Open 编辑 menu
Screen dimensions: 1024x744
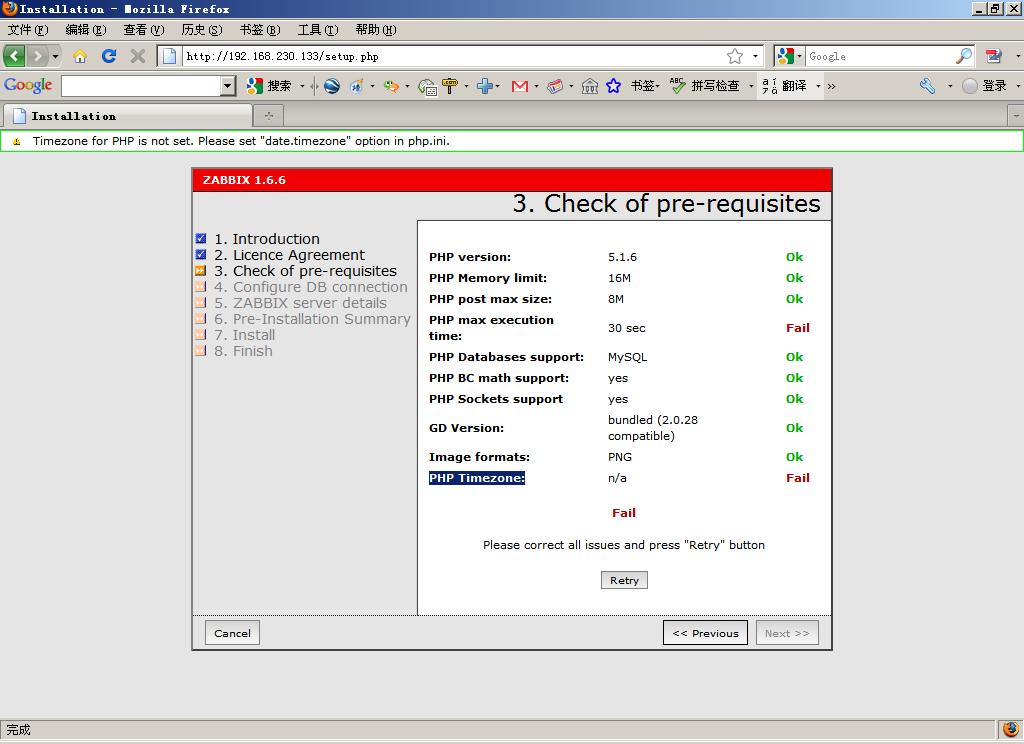[x=86, y=29]
